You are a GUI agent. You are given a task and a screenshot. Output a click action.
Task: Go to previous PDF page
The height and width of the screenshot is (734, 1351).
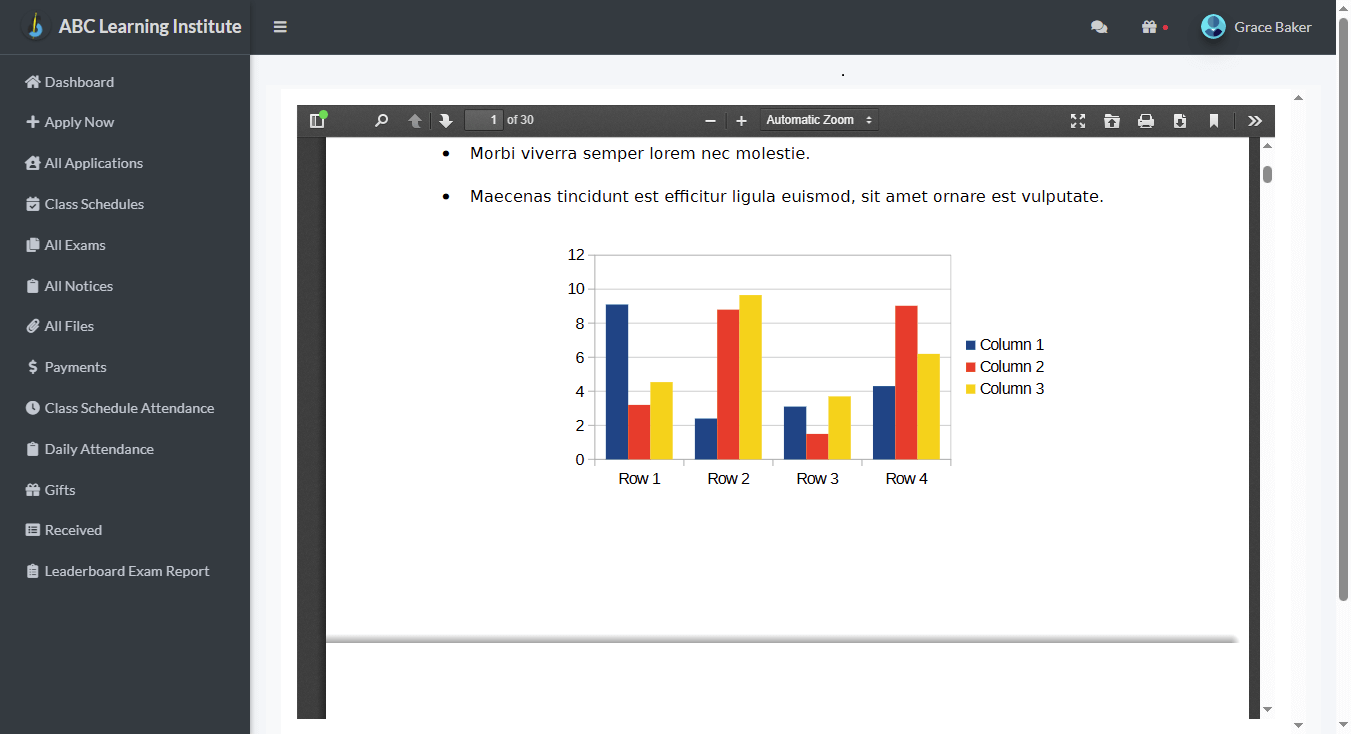415,121
